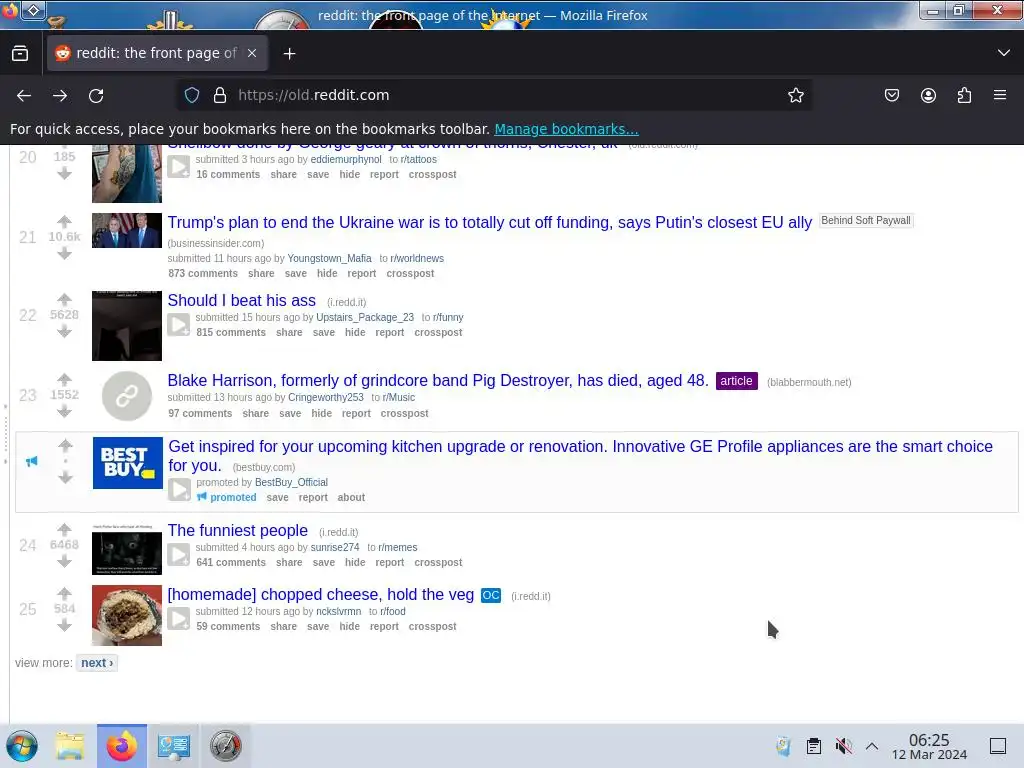Image resolution: width=1024 pixels, height=768 pixels.
Task: Bookmark this page with the star icon
Action: [x=795, y=95]
